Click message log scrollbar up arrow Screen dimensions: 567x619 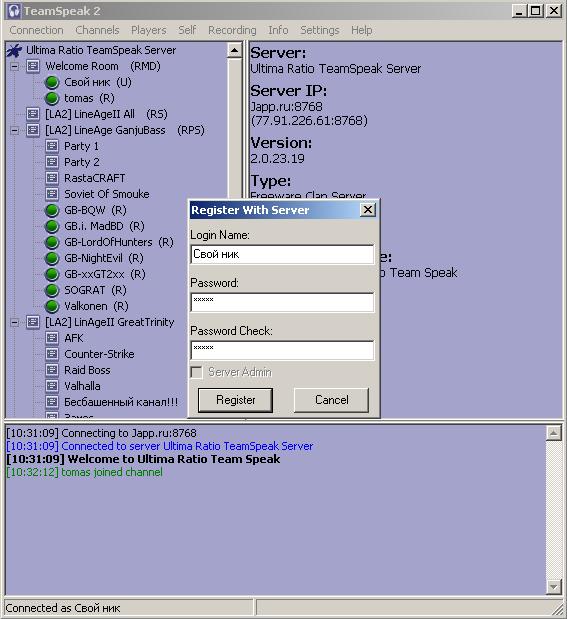pos(554,433)
